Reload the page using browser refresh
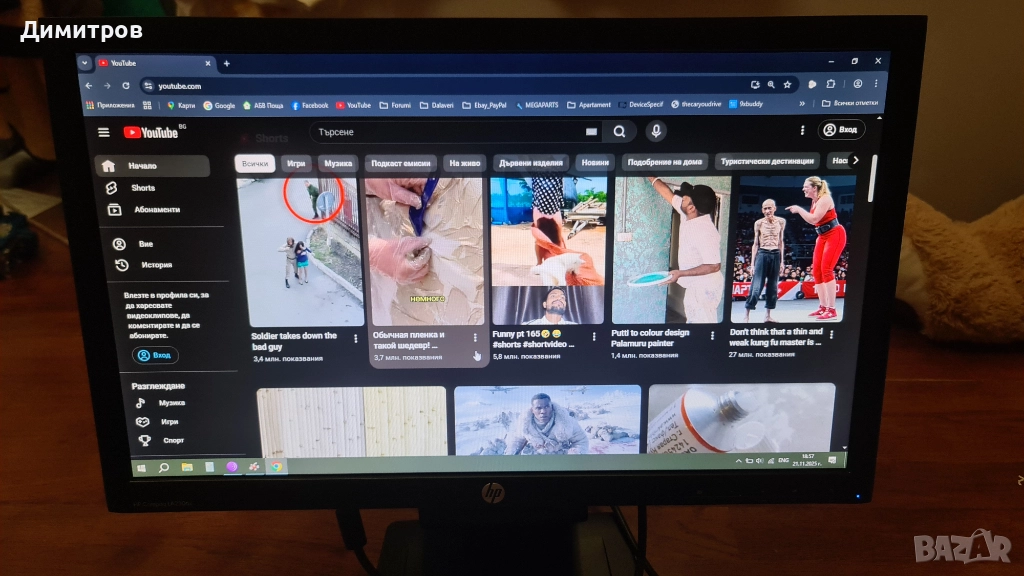The height and width of the screenshot is (576, 1024). click(126, 86)
